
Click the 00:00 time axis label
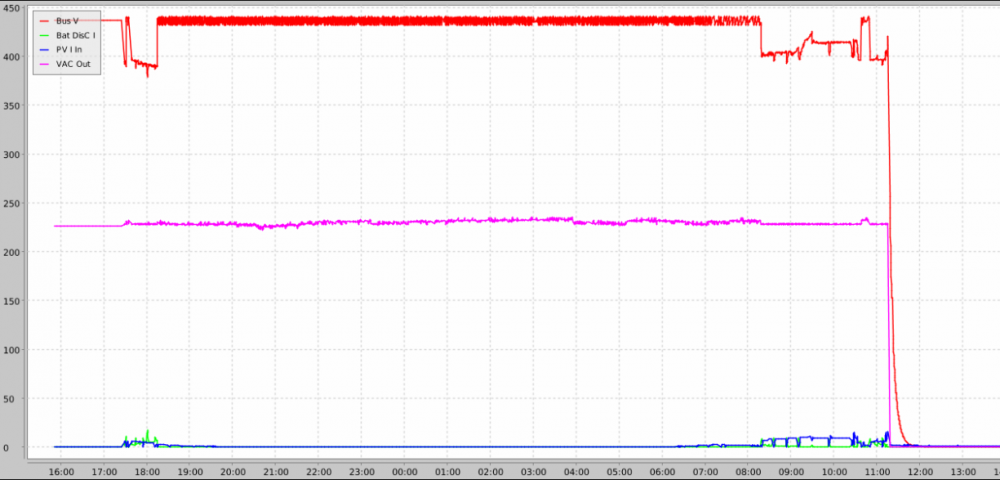pos(404,472)
